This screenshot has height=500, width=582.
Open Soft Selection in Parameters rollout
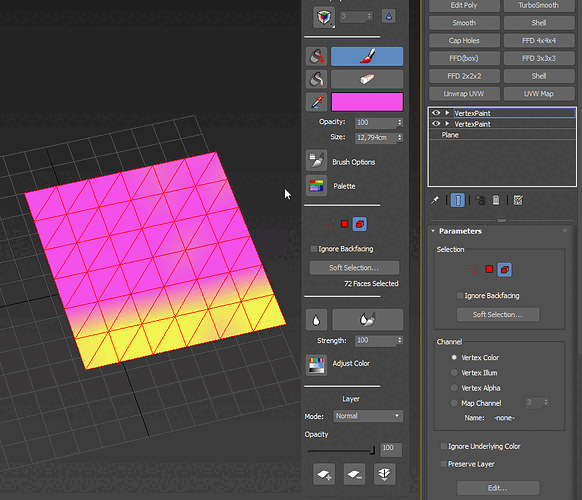pyautogui.click(x=498, y=314)
